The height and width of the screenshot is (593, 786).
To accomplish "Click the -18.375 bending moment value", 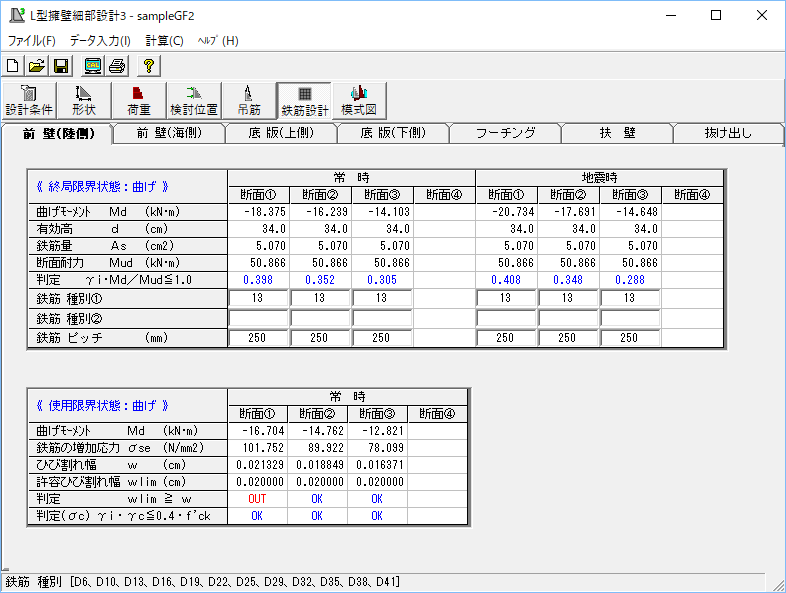I will 265,212.
